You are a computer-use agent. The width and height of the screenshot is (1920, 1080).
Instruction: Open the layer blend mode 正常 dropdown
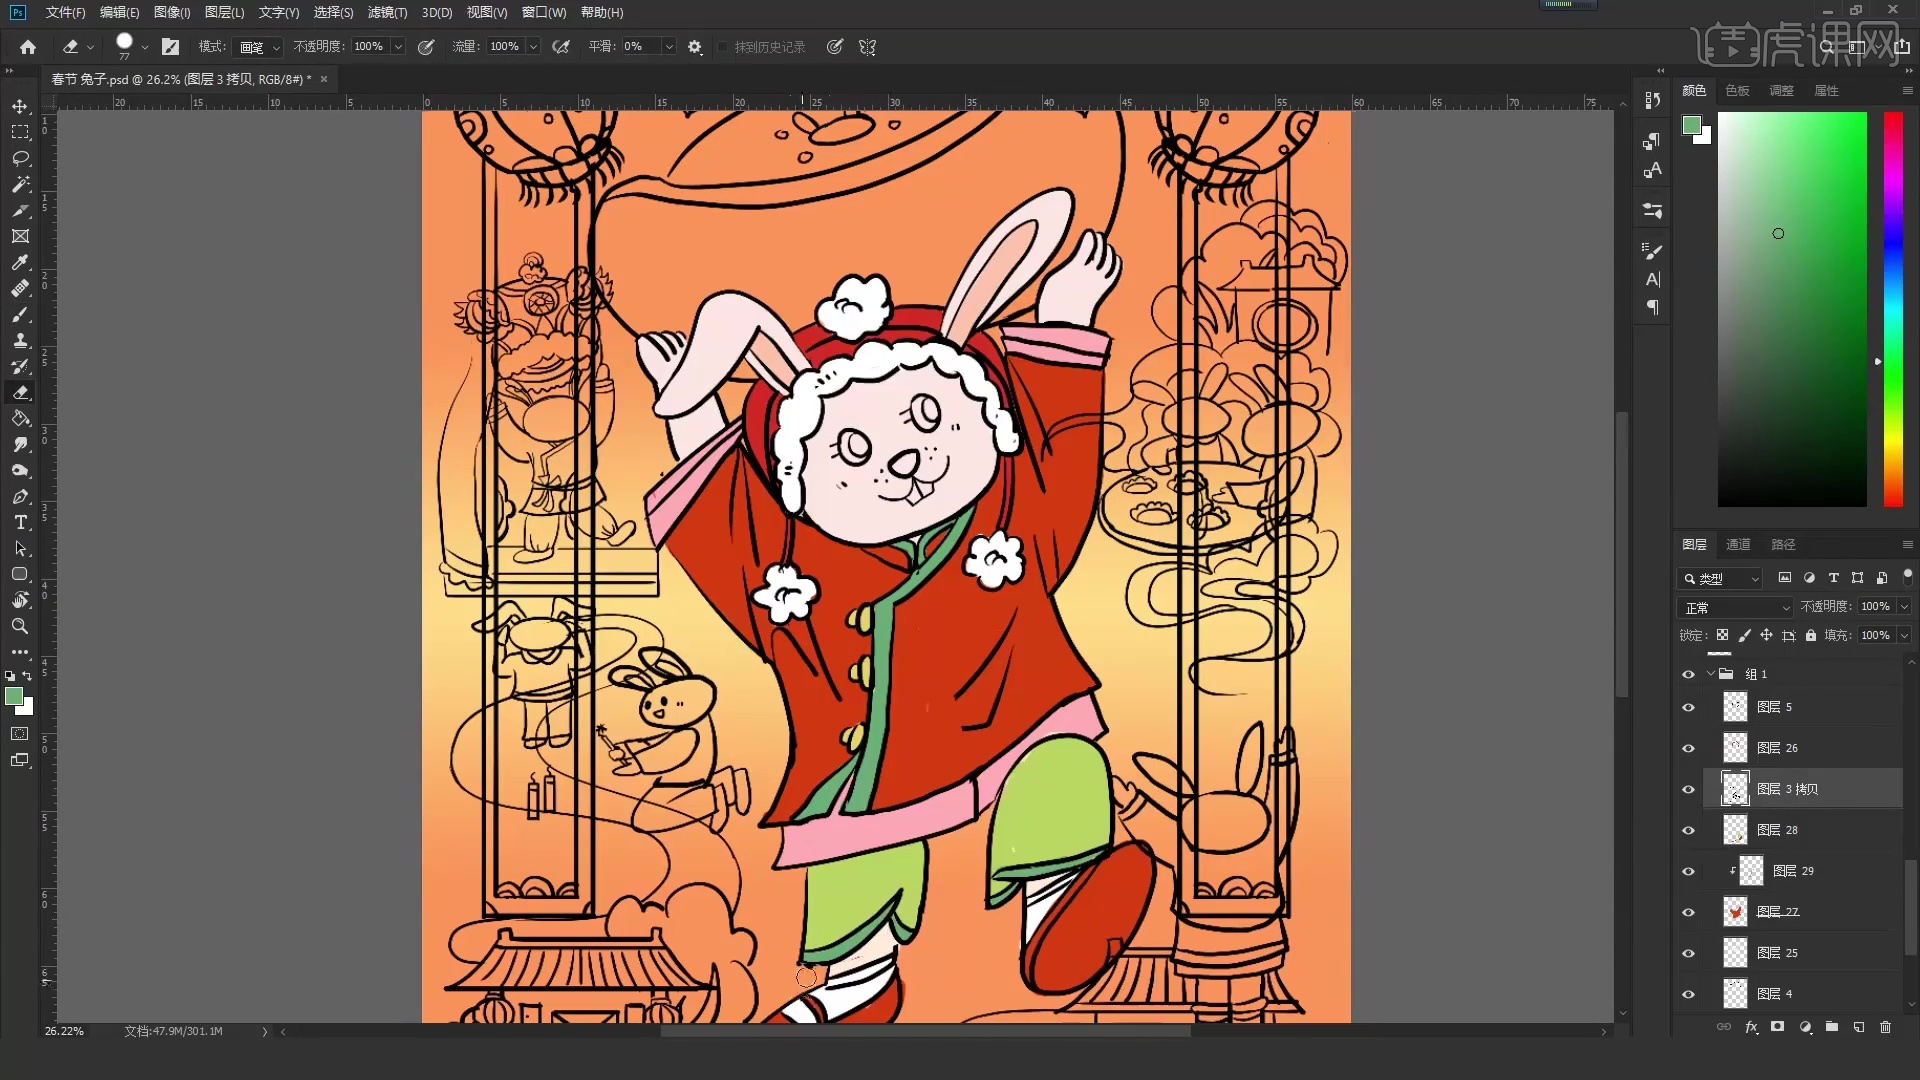[x=1736, y=607]
